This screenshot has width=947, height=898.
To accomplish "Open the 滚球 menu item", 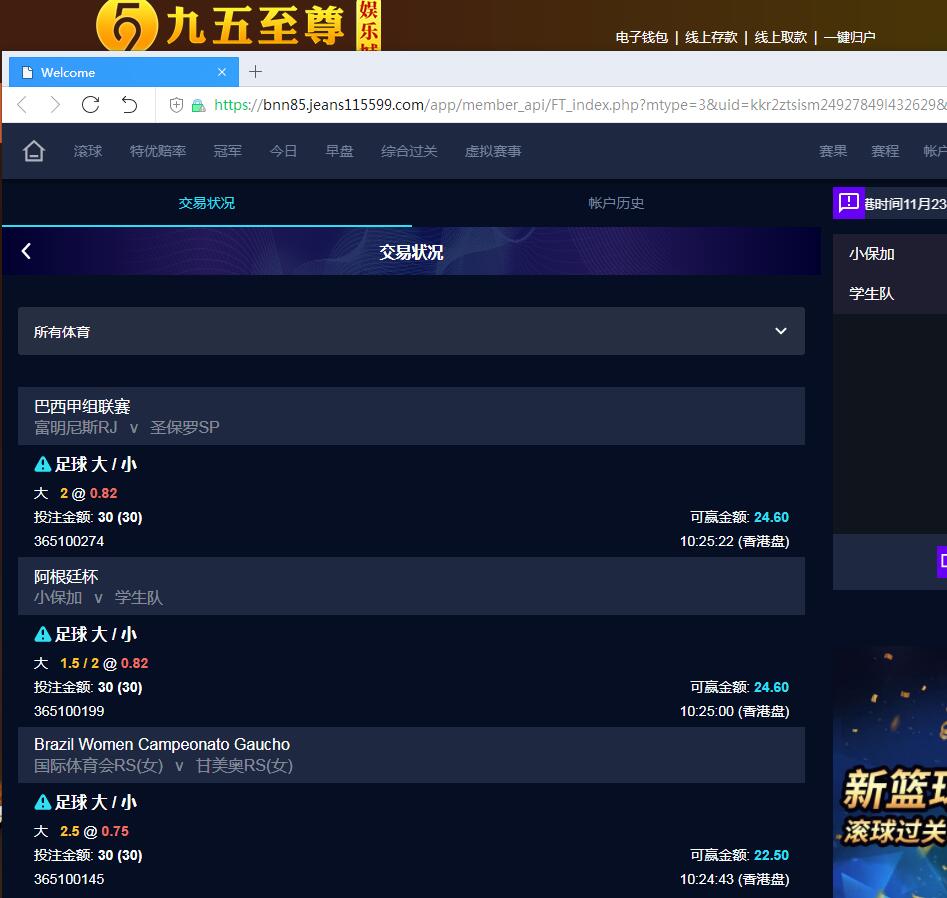I will pyautogui.click(x=88, y=151).
